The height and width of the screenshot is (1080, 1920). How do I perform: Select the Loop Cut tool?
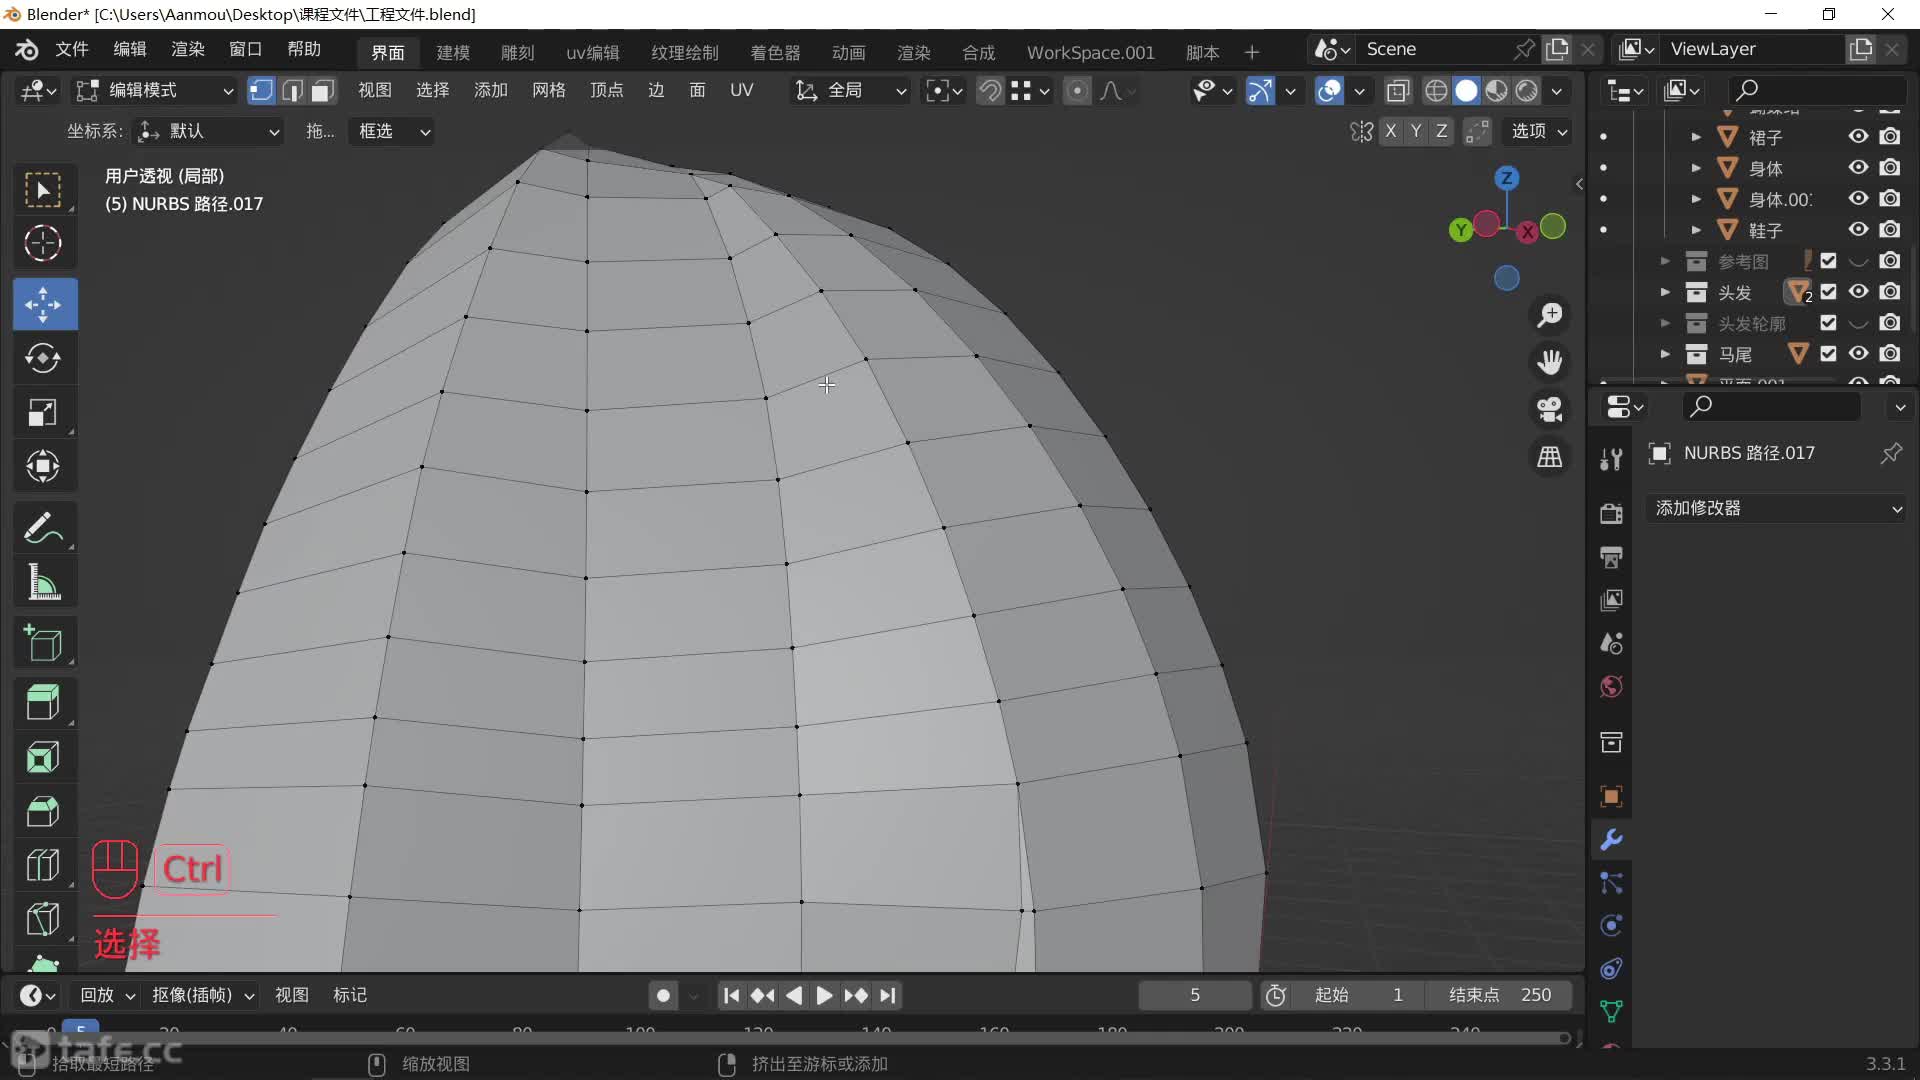43,865
